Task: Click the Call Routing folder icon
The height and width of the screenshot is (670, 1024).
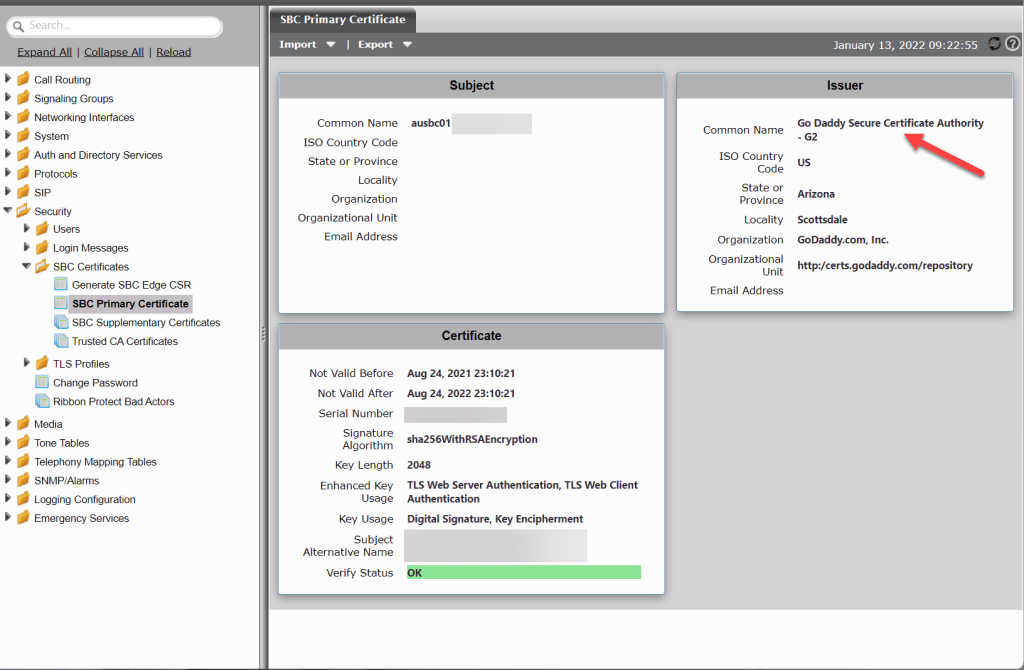Action: 23,79
